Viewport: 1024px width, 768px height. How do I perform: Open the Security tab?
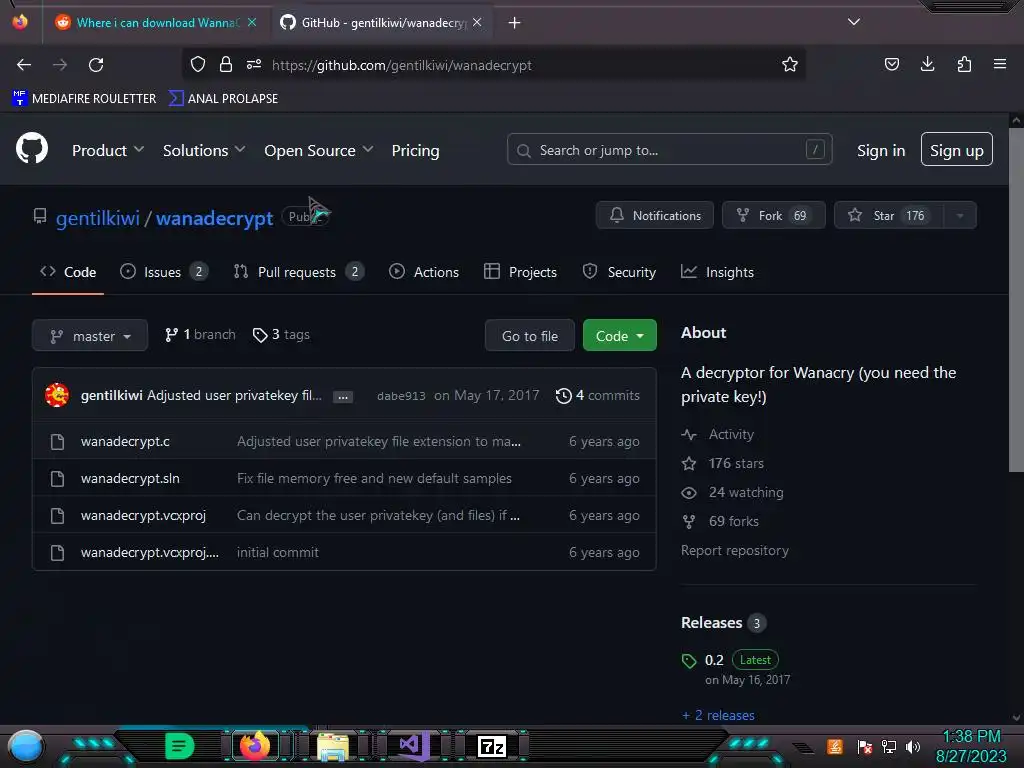pos(619,272)
